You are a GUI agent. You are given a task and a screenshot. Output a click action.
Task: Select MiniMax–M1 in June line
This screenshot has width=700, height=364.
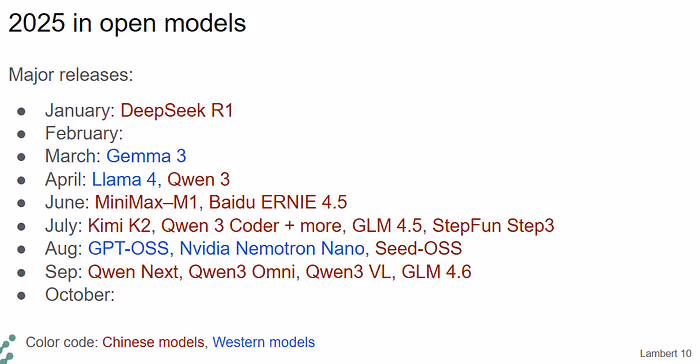click(x=146, y=202)
